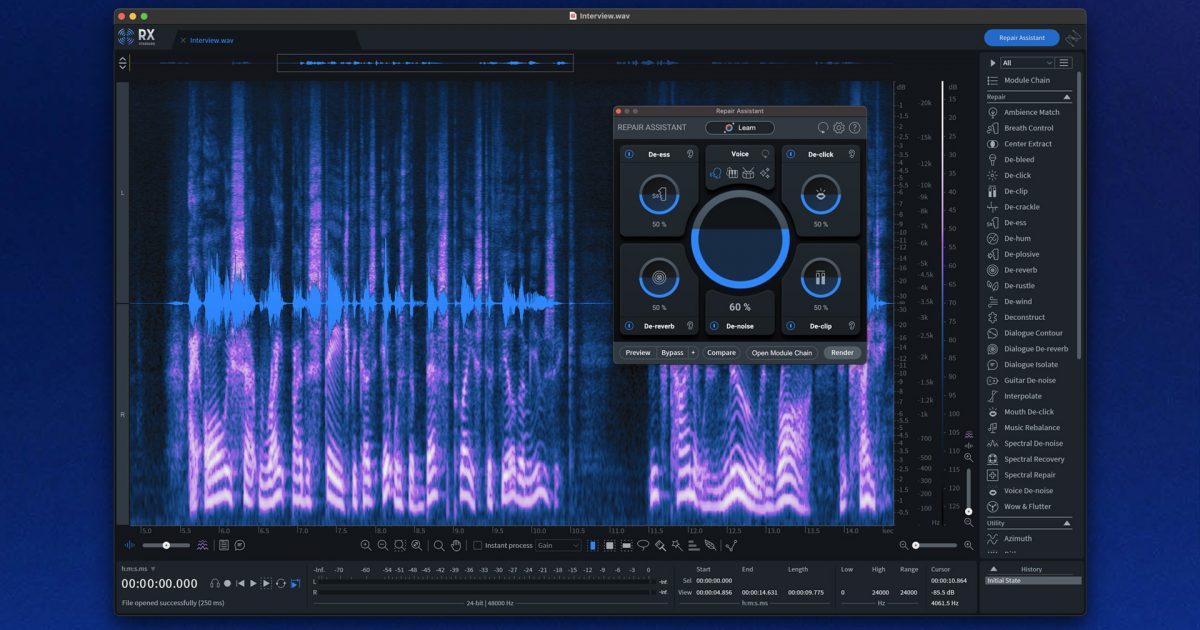Solo listen to De-ess ear icon

[x=690, y=155]
